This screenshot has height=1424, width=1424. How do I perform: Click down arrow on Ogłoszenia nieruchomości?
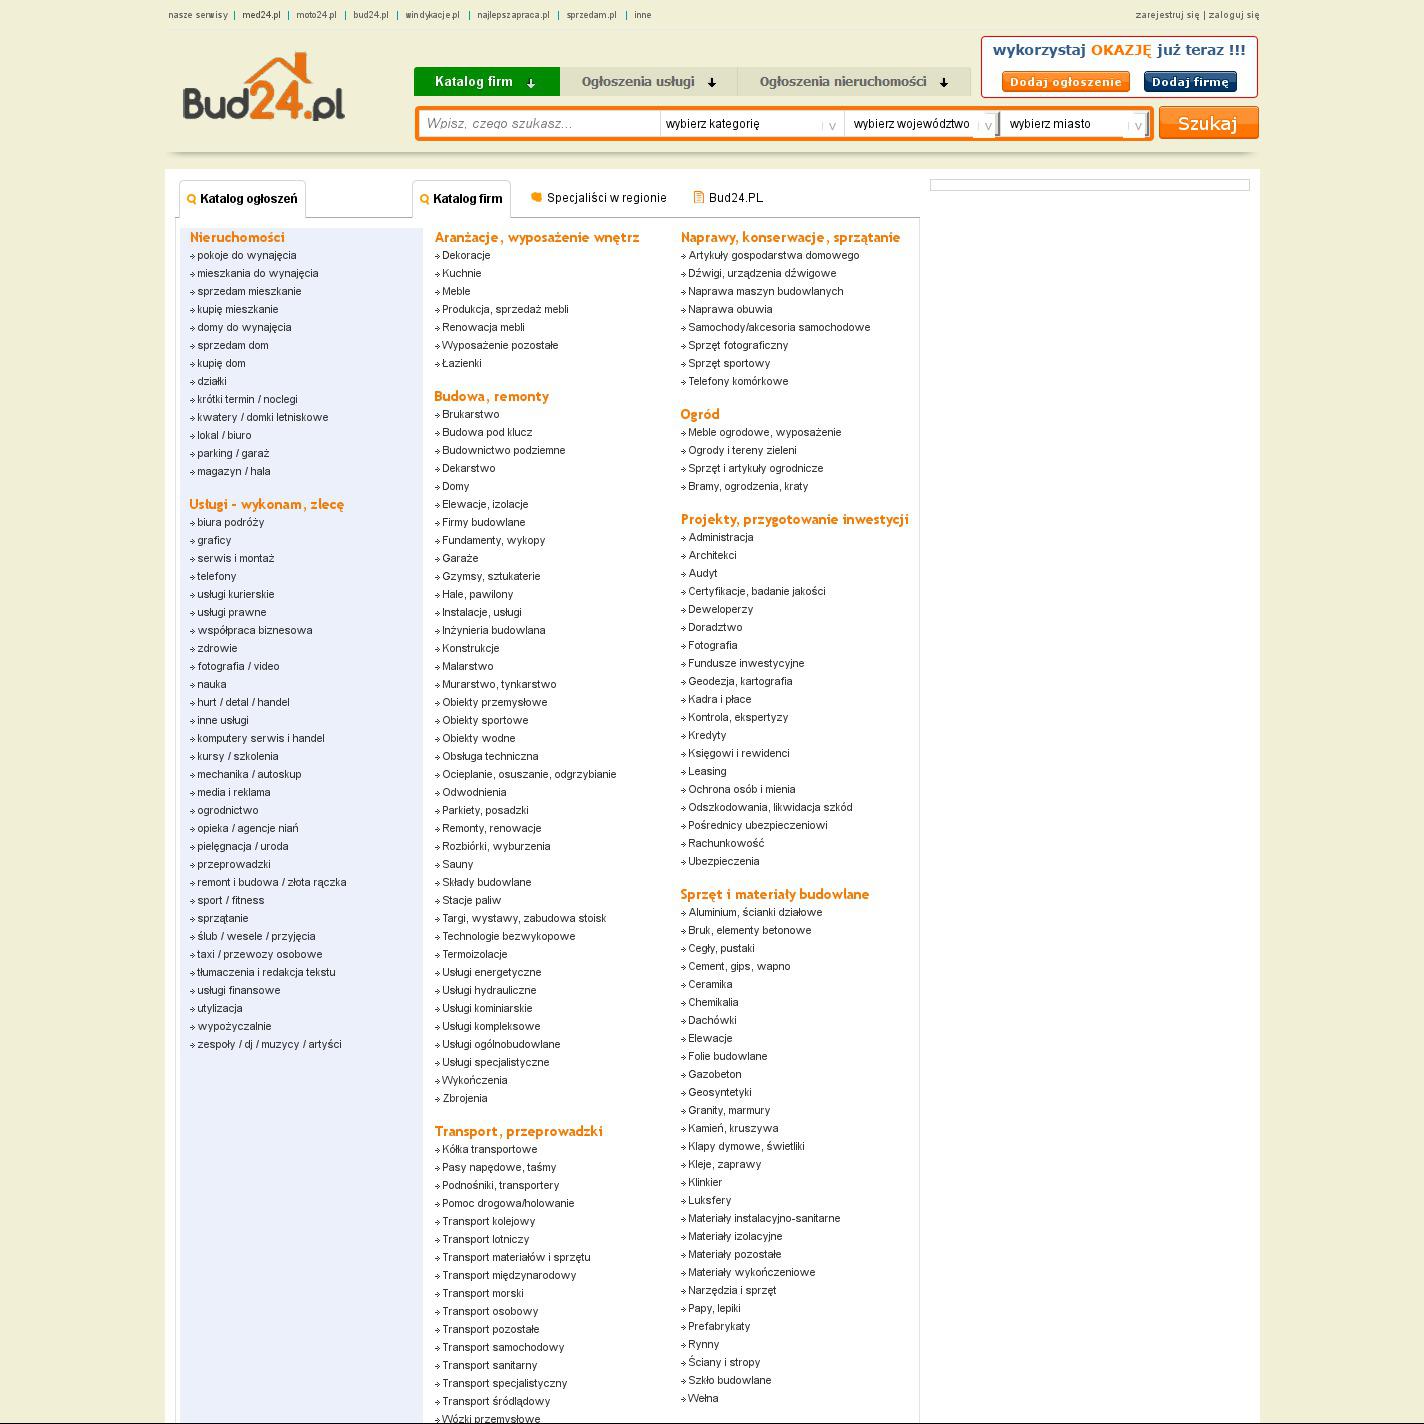point(943,83)
